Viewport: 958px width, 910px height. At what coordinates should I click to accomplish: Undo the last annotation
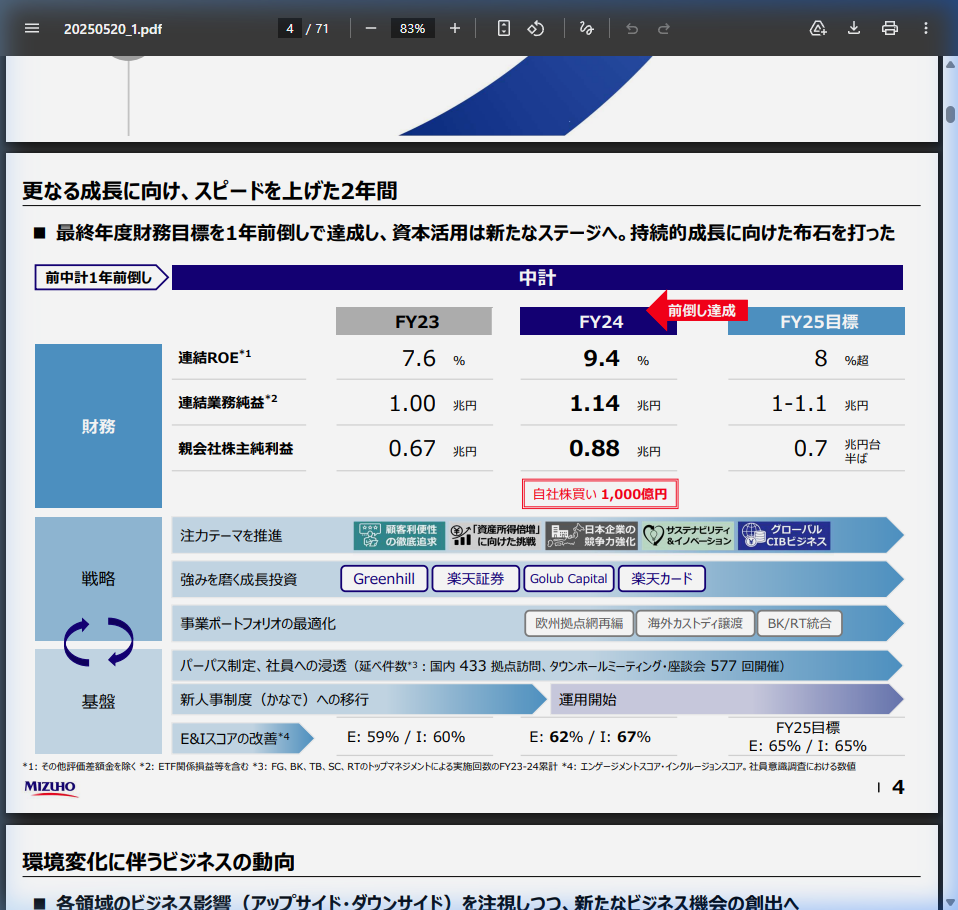(632, 28)
